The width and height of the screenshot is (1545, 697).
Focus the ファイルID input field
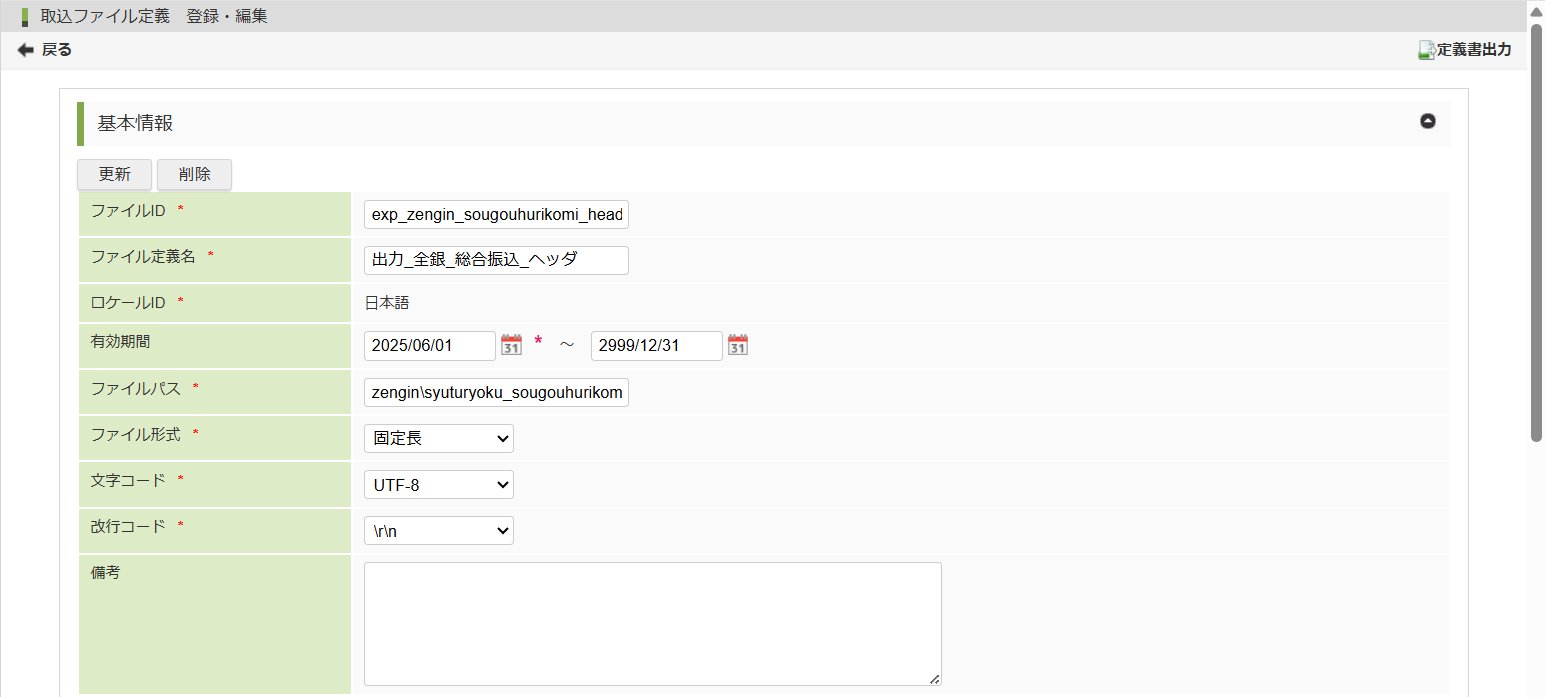pos(496,215)
